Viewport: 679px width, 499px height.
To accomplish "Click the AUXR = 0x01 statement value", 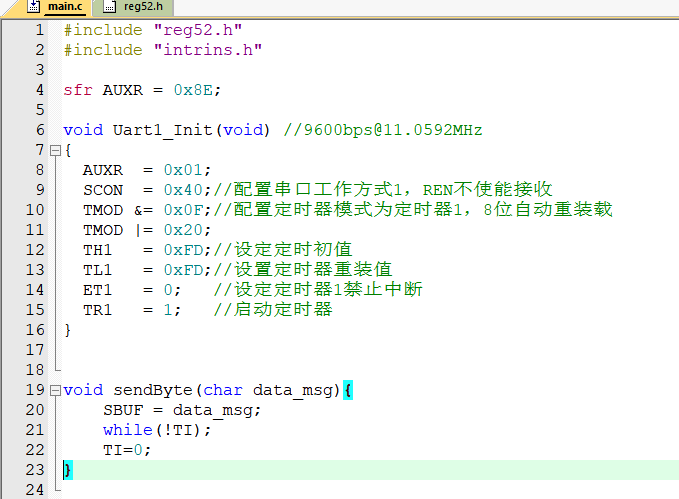I will [x=183, y=170].
